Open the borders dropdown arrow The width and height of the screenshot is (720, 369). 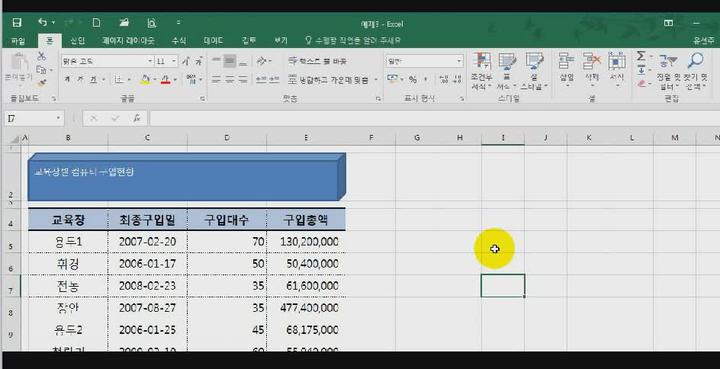(x=128, y=80)
